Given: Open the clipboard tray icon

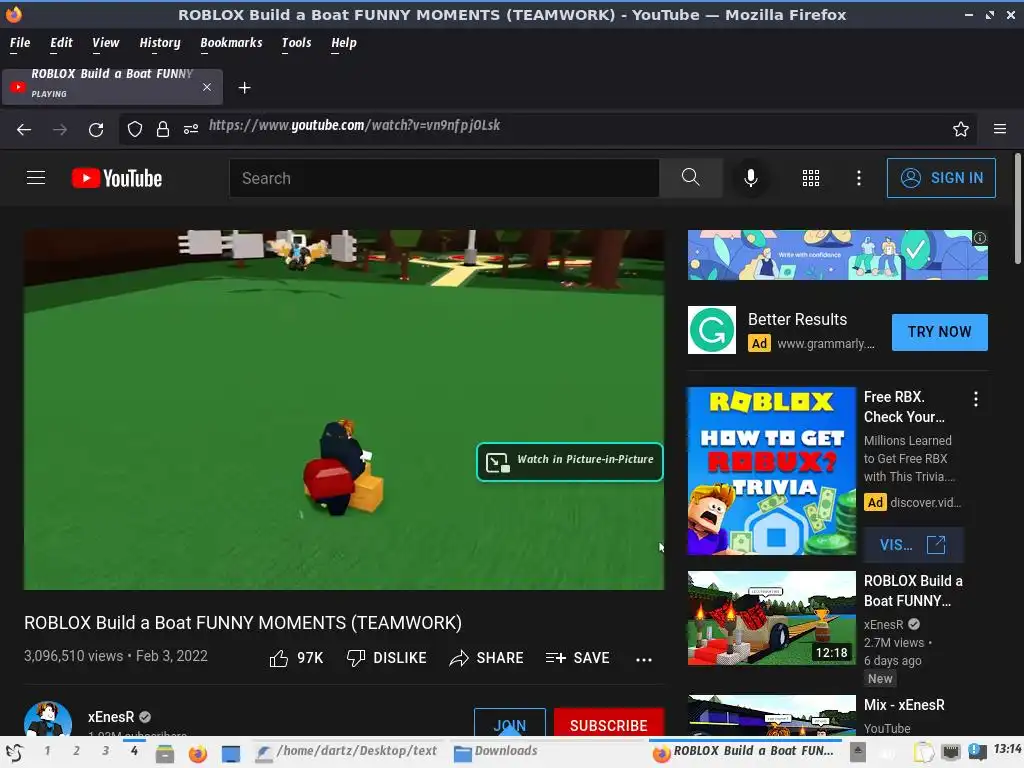Looking at the screenshot, I should pyautogui.click(x=923, y=753).
